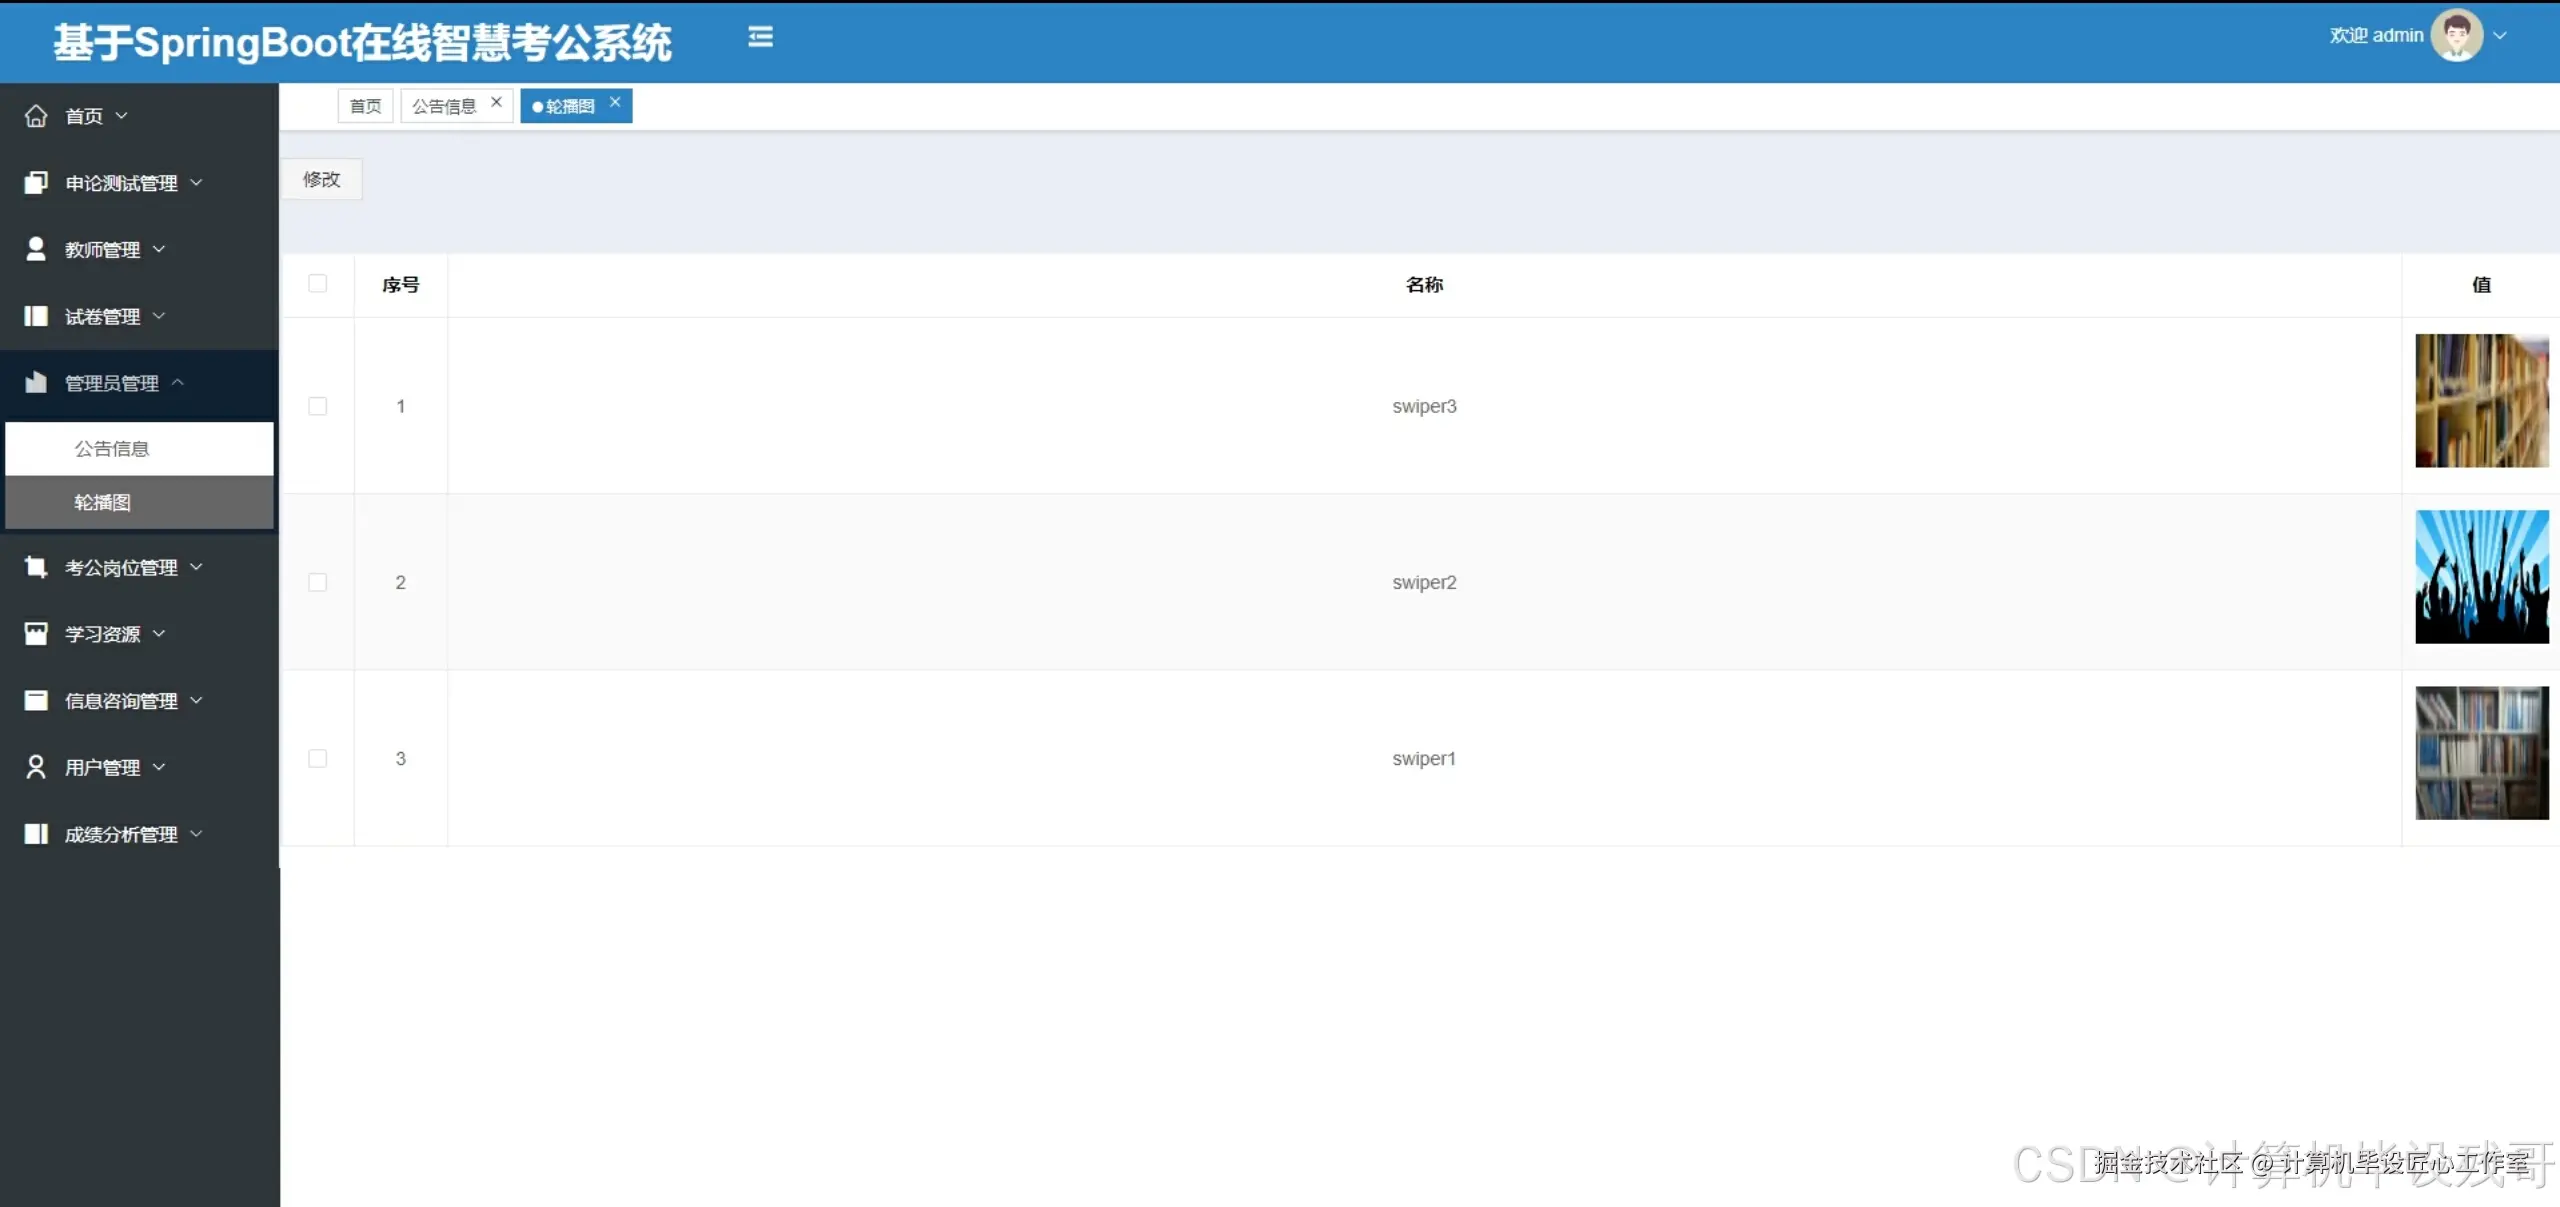The width and height of the screenshot is (2560, 1207).
Task: Click the 用户管理 user outline icon
Action: coord(36,767)
